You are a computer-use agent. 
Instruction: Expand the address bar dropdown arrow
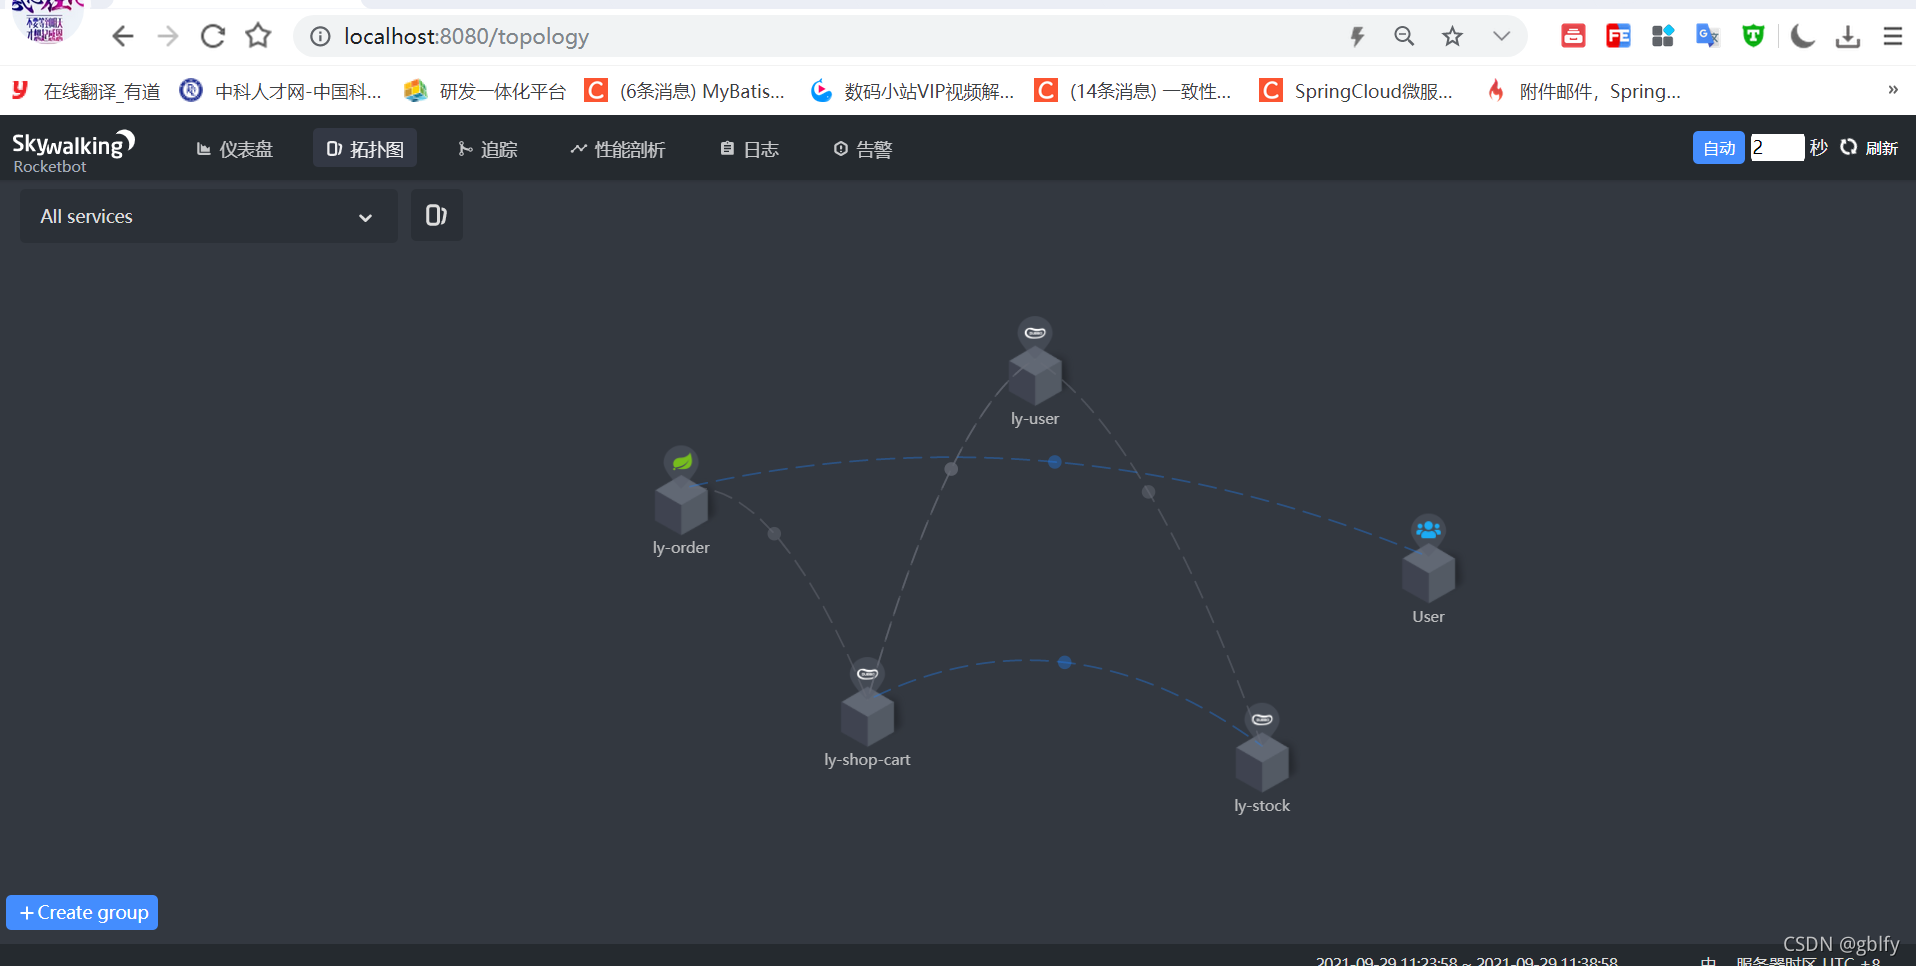click(1501, 37)
